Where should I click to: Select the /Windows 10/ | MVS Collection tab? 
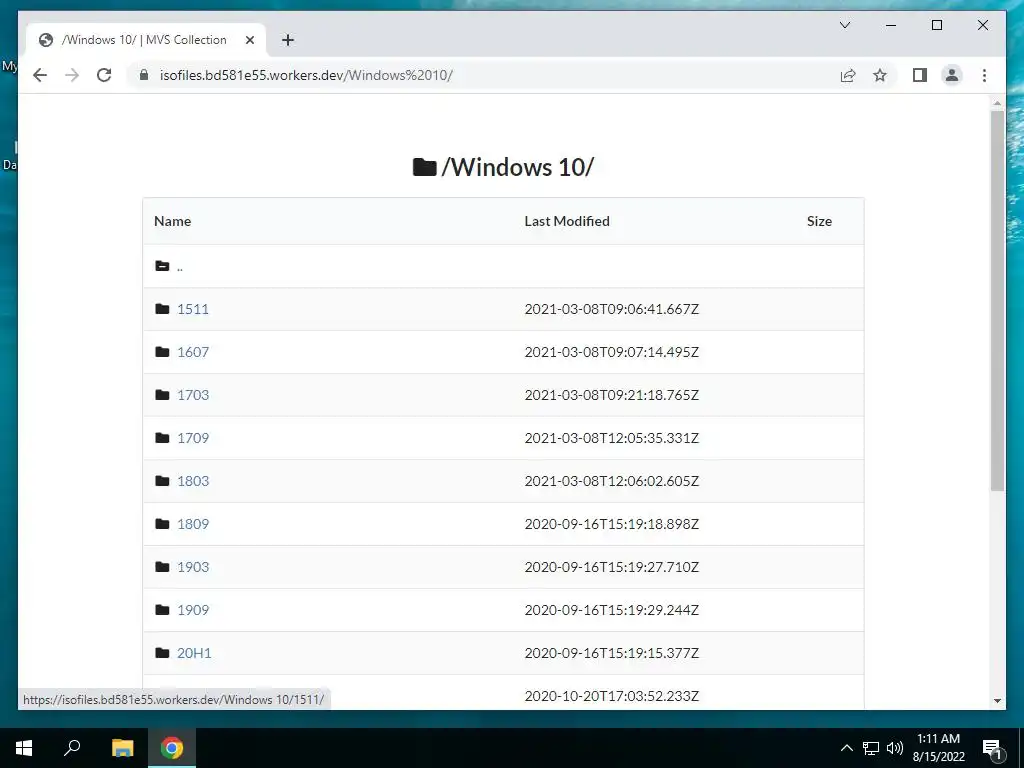(x=146, y=40)
